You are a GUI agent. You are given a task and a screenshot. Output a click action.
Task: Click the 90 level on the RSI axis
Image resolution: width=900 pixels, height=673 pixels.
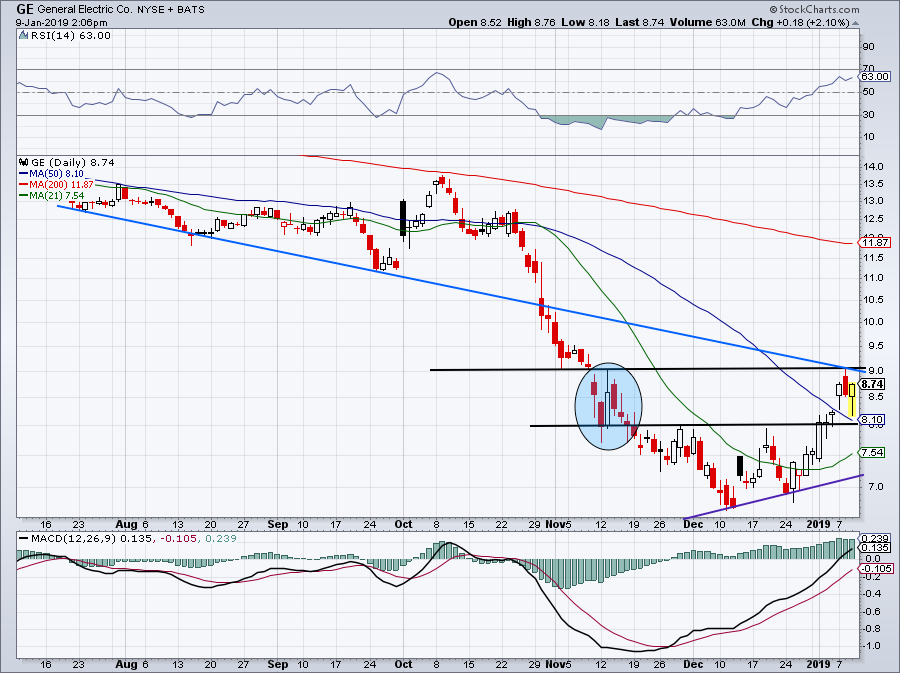(869, 46)
